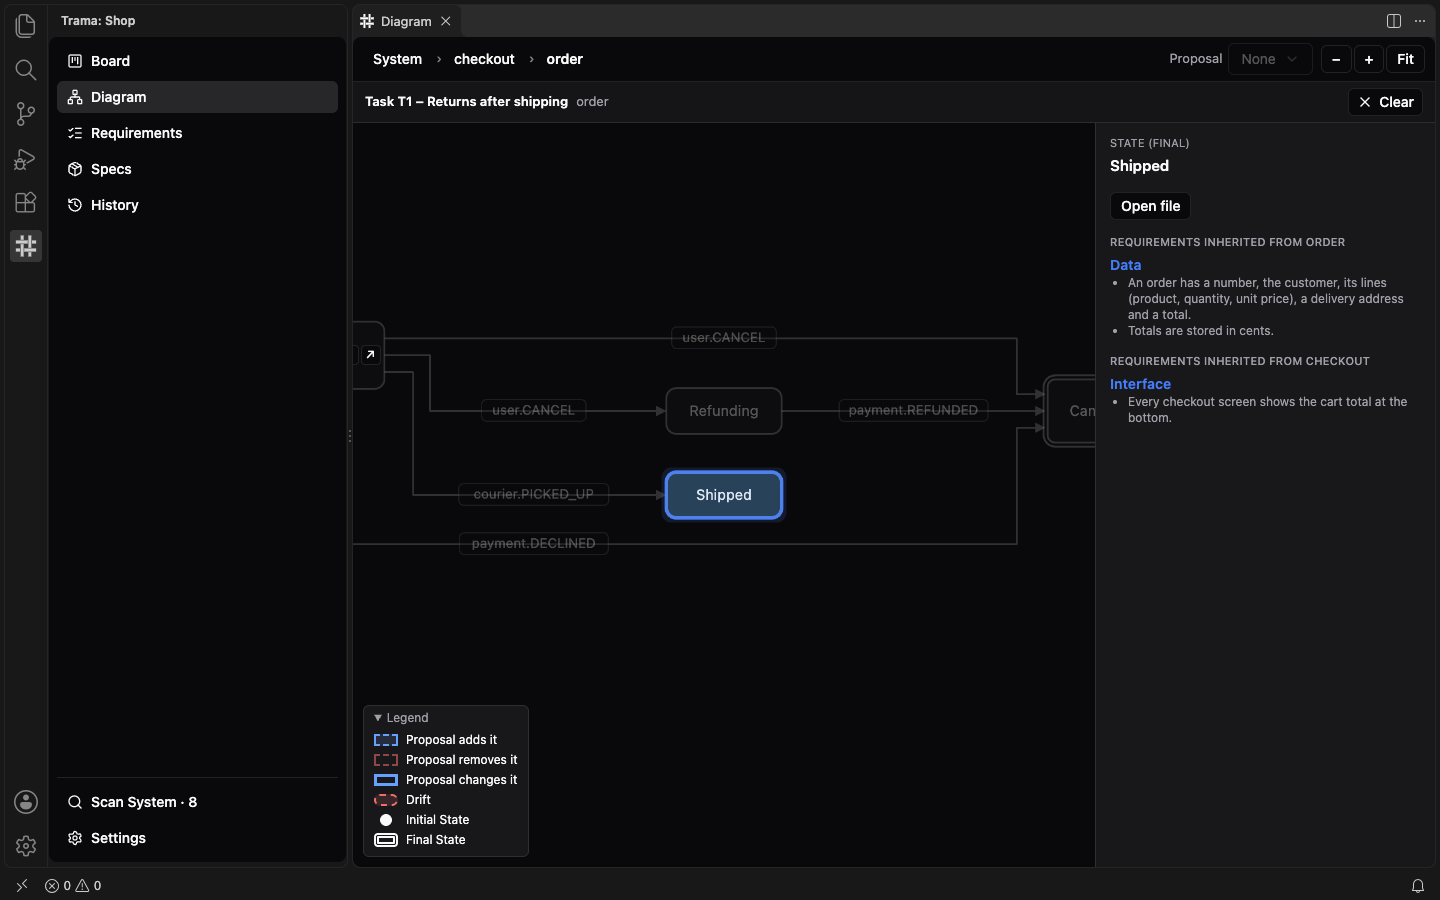The width and height of the screenshot is (1440, 900).
Task: Zoom out the diagram with minus button
Action: coord(1336,59)
